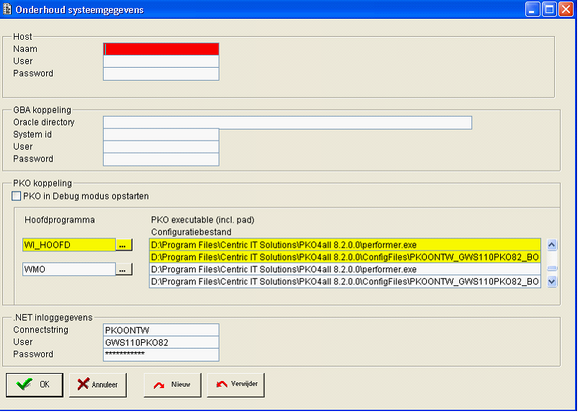Focus the Host Password field
The height and width of the screenshot is (412, 578).
(161, 74)
